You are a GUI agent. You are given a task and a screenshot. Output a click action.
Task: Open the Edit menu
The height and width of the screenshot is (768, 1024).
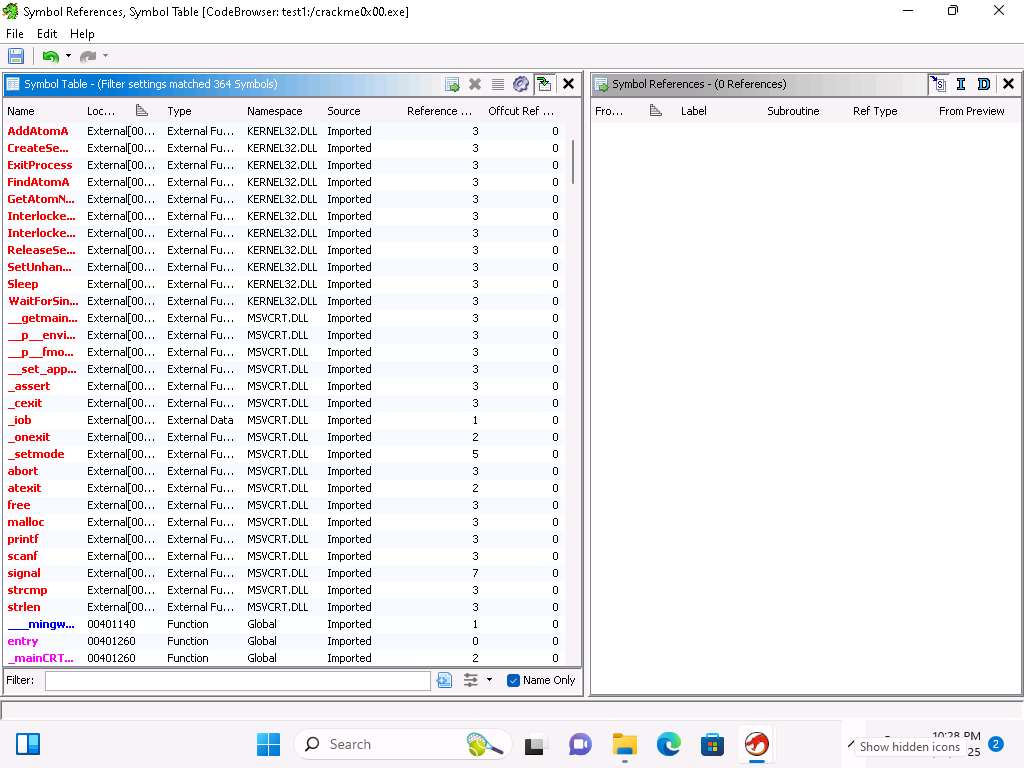47,34
